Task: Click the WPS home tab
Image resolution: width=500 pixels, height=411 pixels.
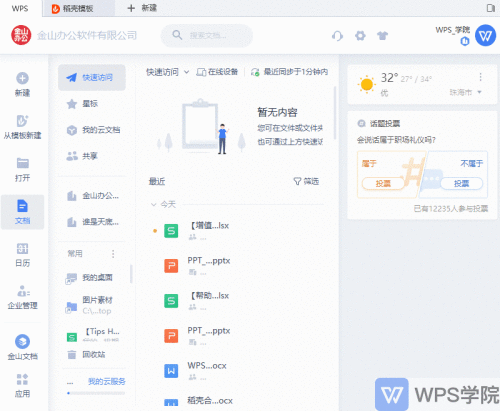Action: pyautogui.click(x=20, y=8)
